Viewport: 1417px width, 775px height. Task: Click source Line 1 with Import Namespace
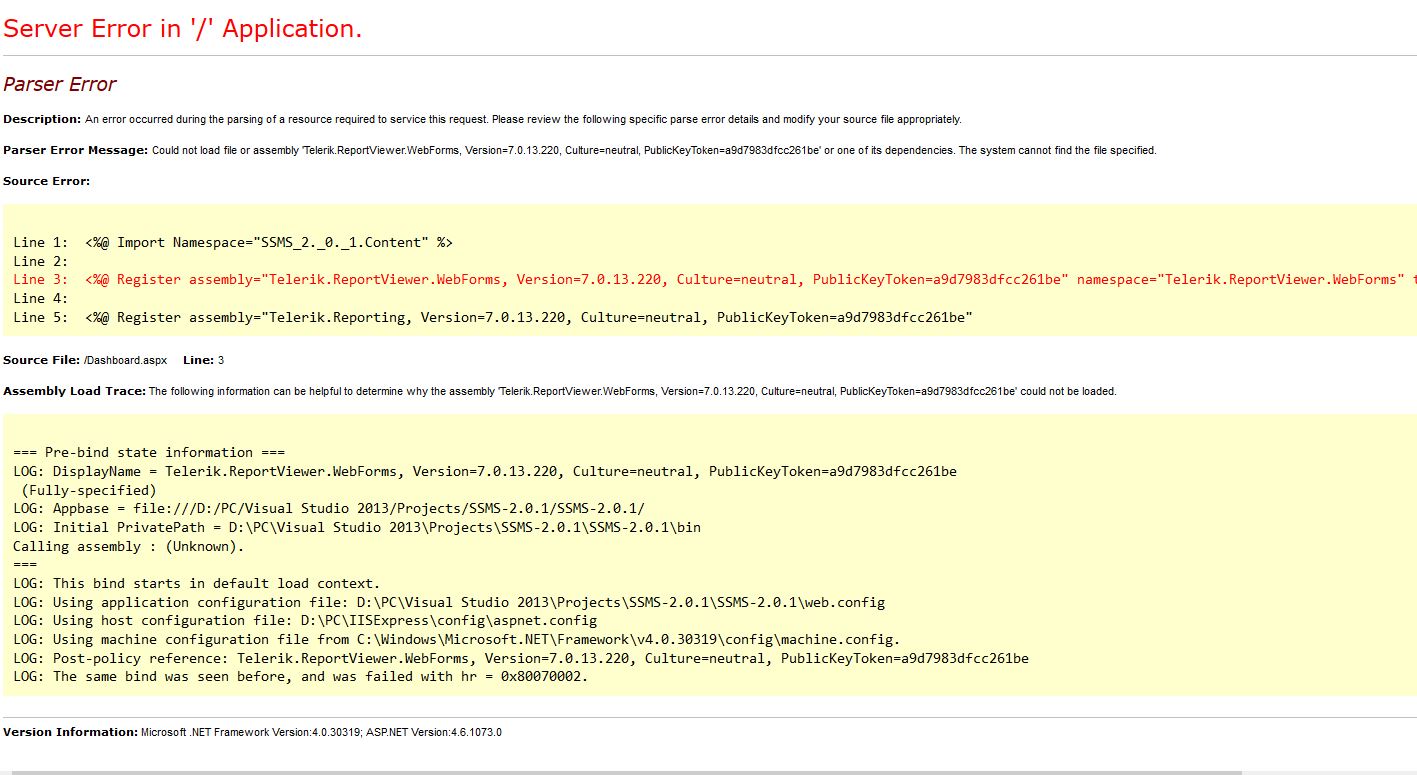click(x=233, y=242)
